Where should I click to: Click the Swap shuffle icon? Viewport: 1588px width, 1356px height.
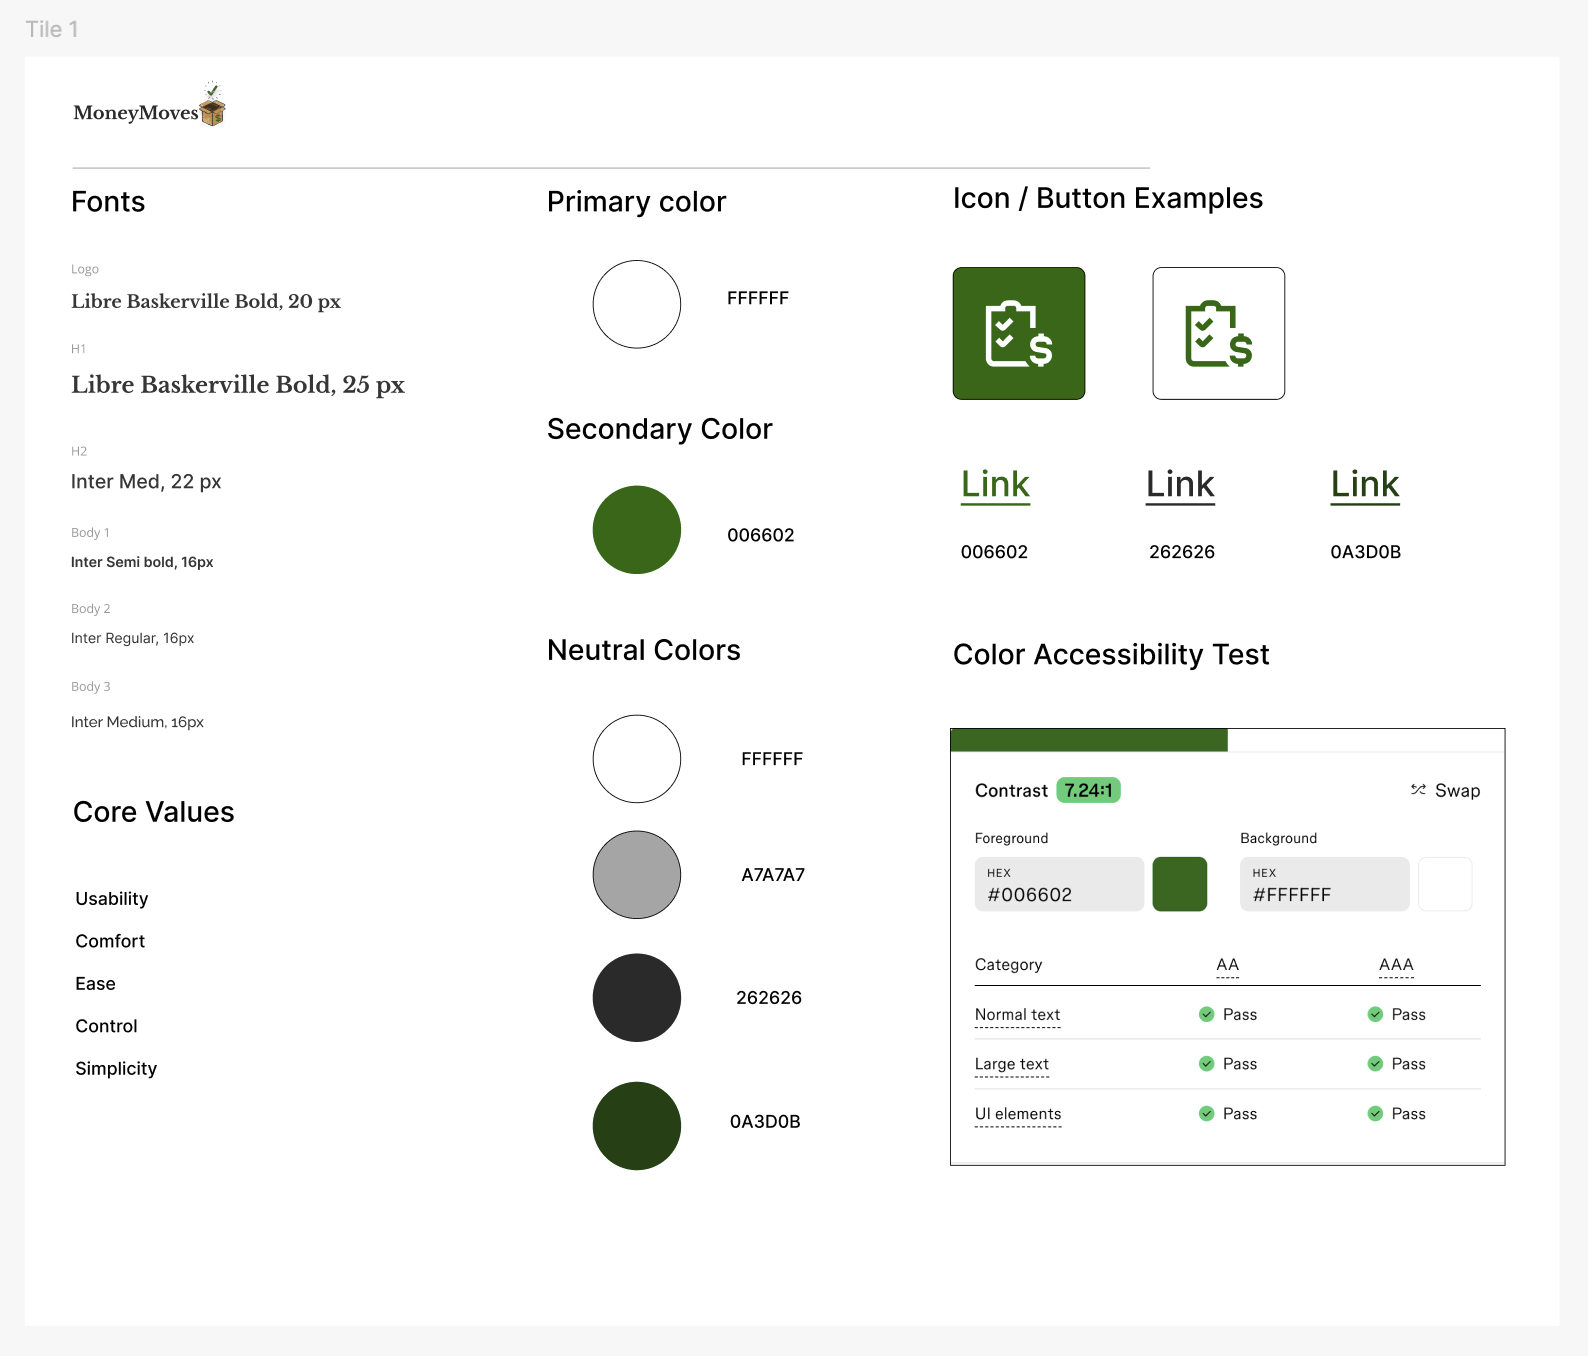tap(1418, 790)
